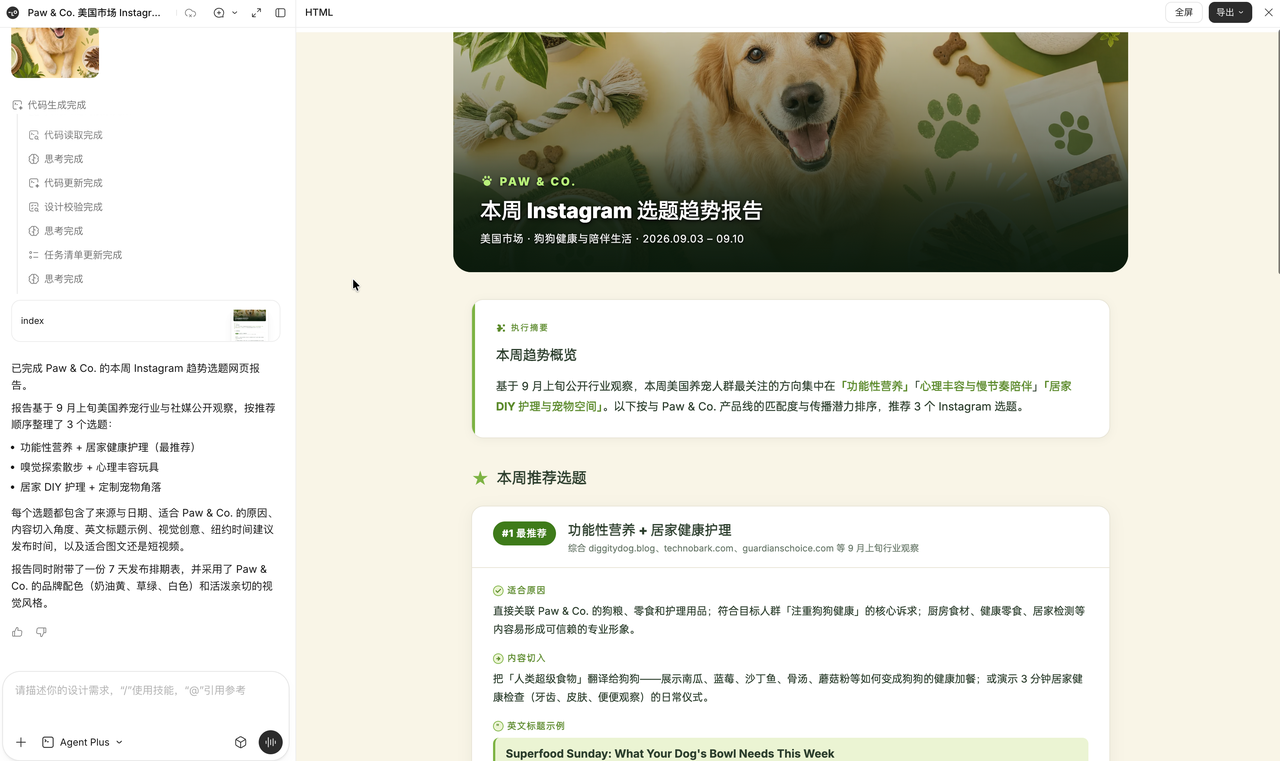This screenshot has height=761, width=1280.
Task: Click the cube icon in the input box
Action: (x=241, y=742)
